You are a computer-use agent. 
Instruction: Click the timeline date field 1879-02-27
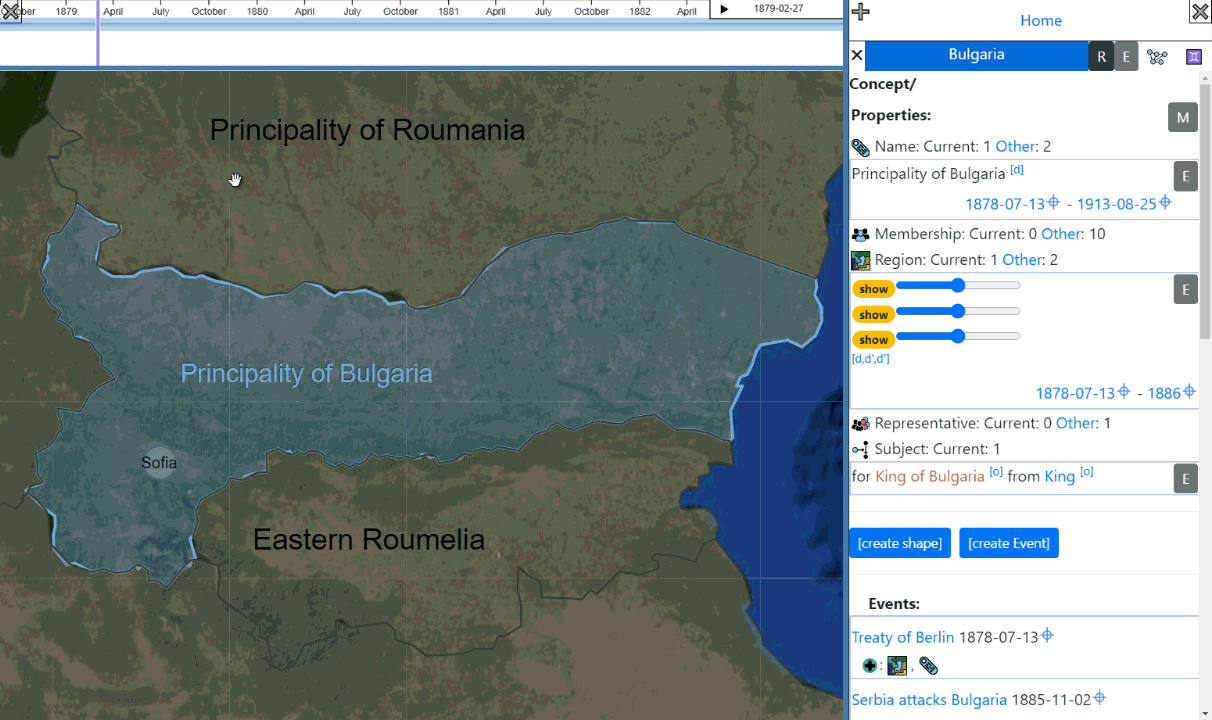tap(778, 9)
